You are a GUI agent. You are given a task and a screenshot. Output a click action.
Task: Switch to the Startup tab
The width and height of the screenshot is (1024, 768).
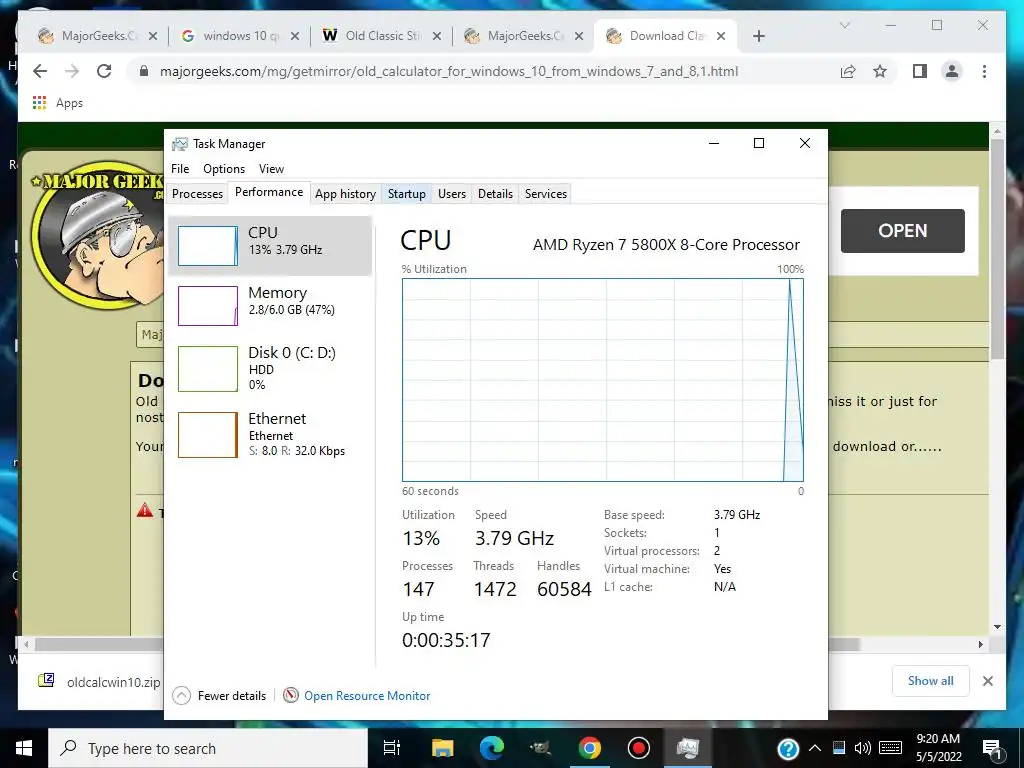406,194
